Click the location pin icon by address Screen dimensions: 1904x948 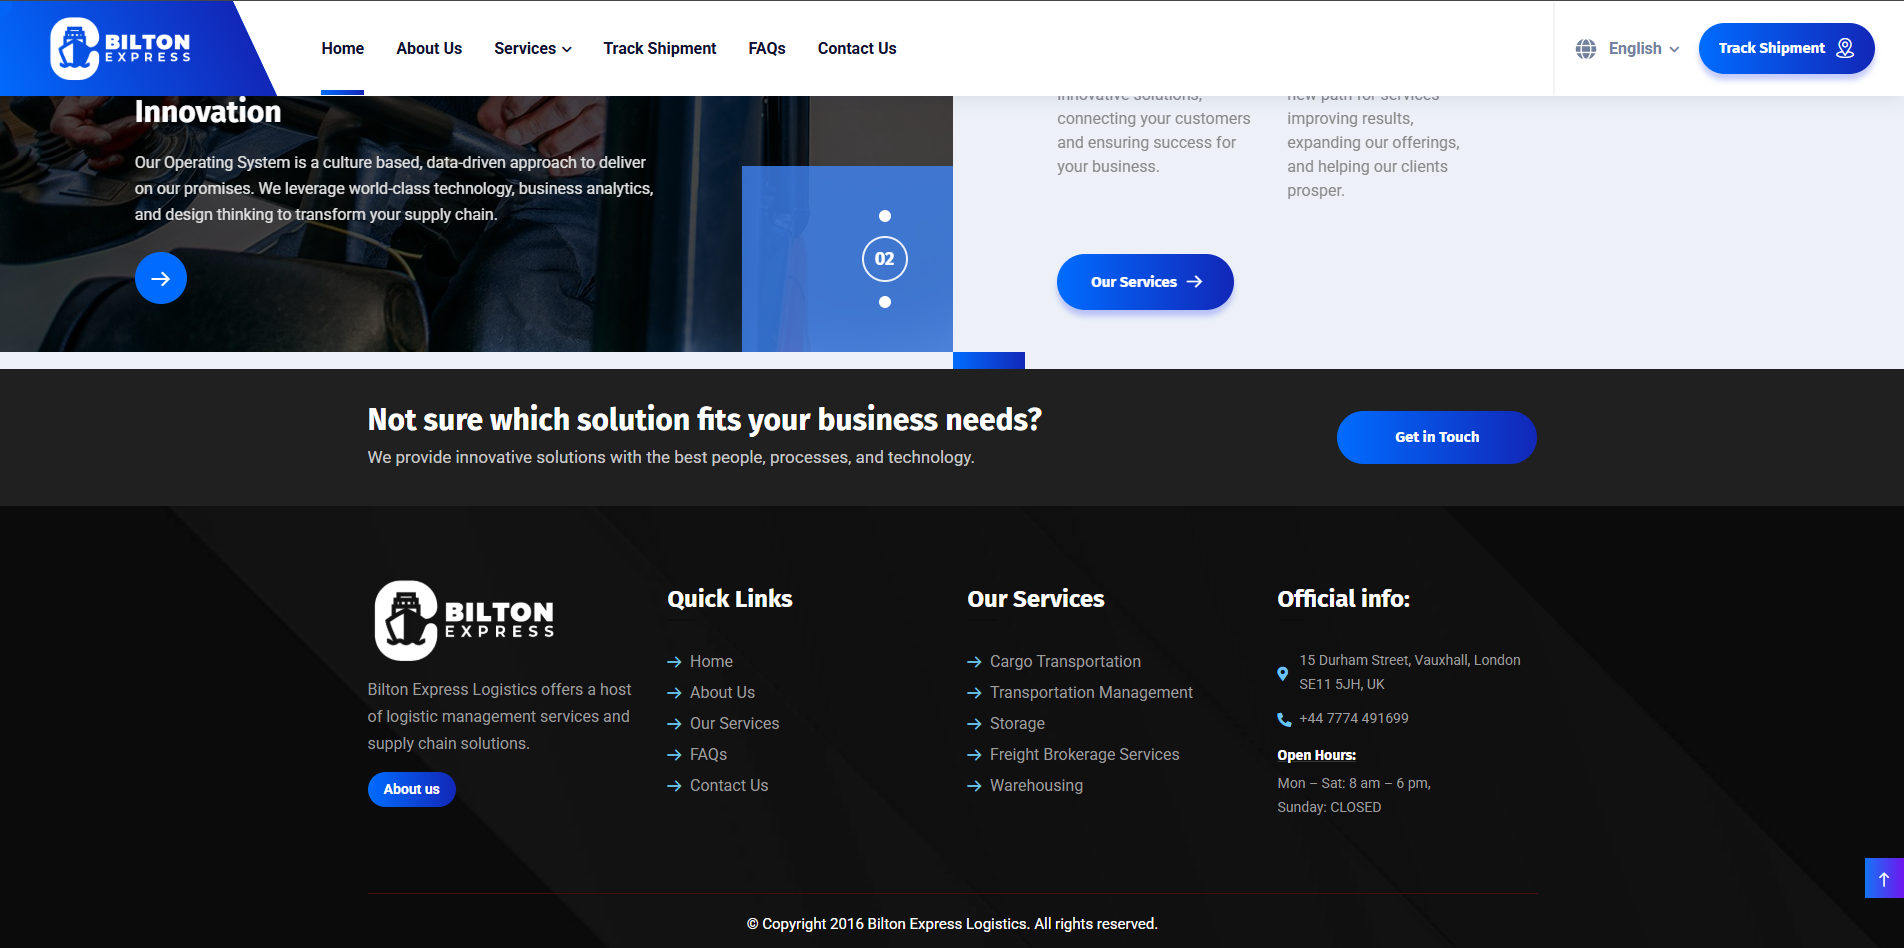point(1283,673)
